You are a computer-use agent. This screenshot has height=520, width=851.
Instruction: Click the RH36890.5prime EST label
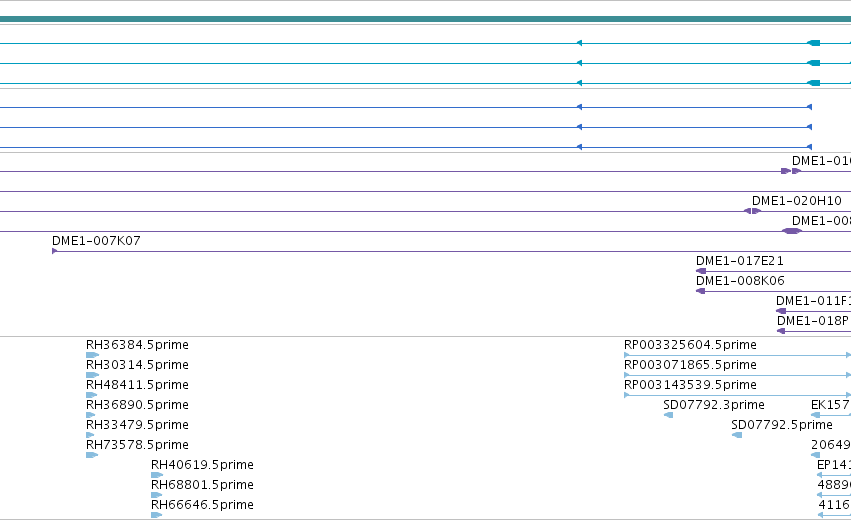click(137, 405)
